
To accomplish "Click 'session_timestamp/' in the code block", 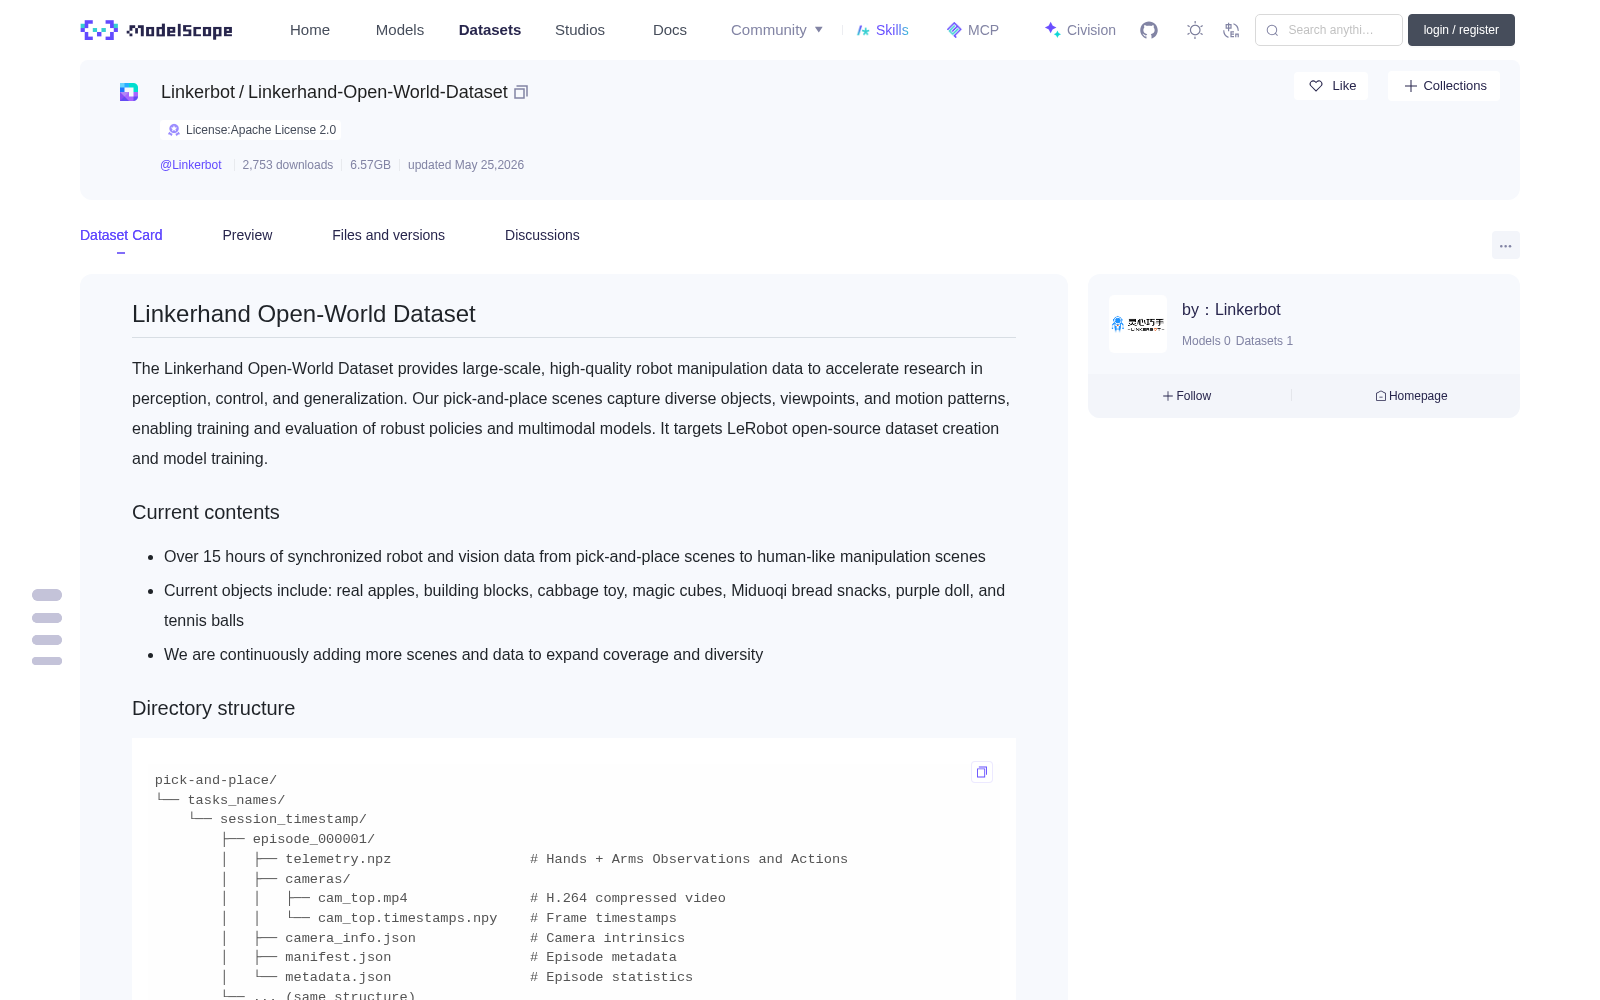I will [294, 819].
